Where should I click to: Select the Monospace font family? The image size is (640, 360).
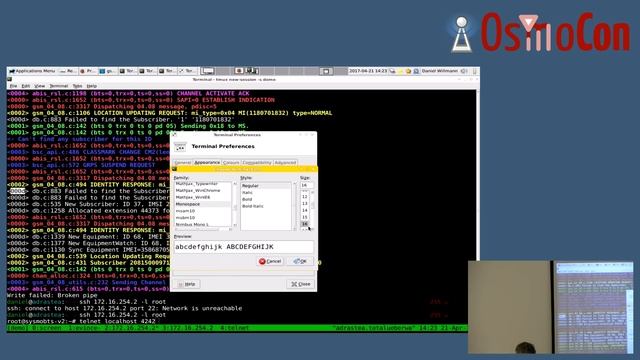point(203,204)
